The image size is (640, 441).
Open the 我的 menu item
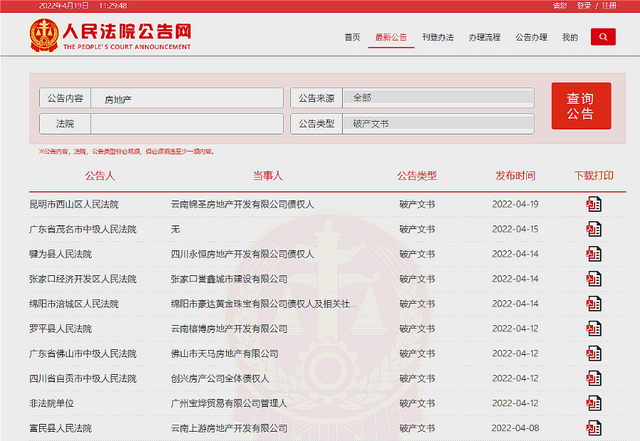(x=570, y=38)
